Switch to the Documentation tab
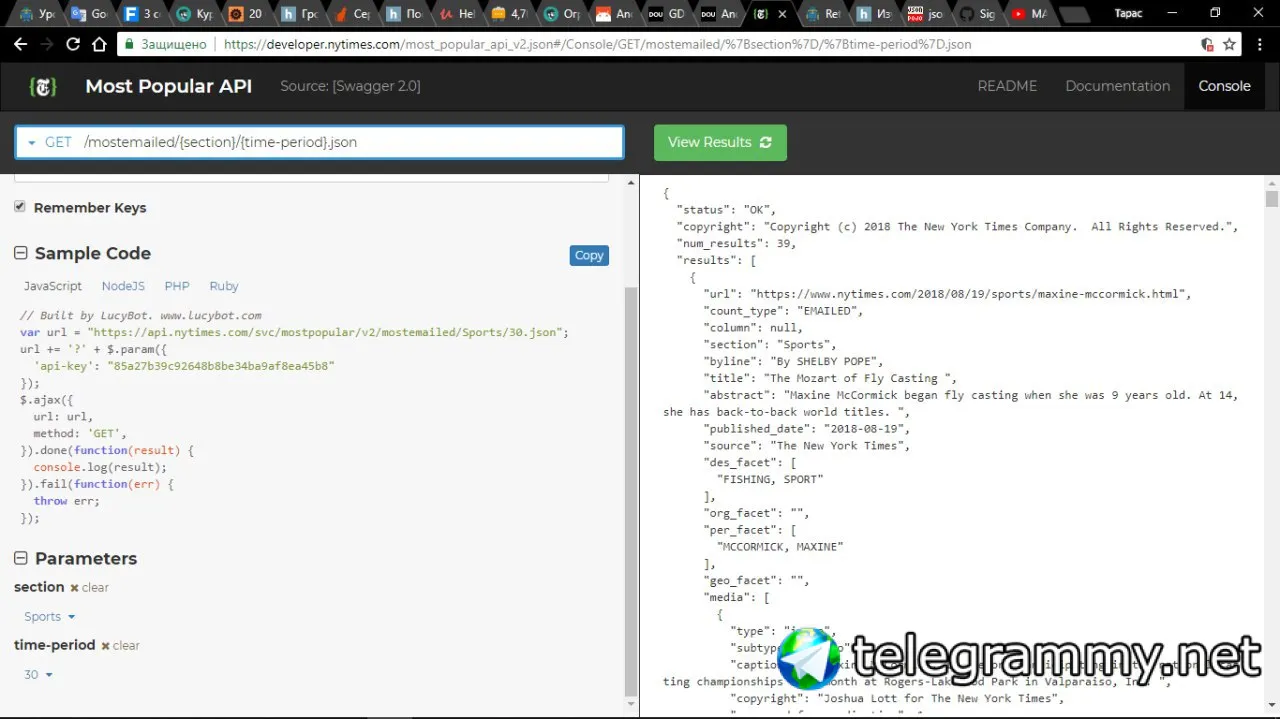This screenshot has width=1280, height=719. click(x=1117, y=86)
